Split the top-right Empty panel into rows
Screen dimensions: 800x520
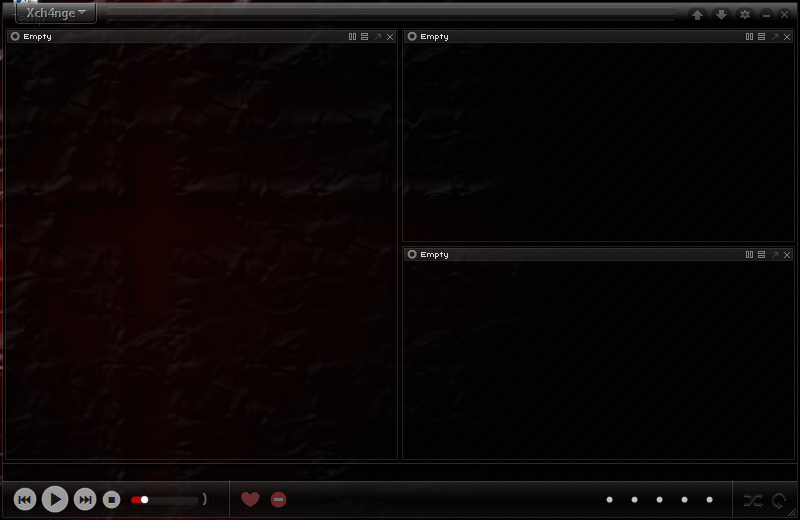[761, 37]
